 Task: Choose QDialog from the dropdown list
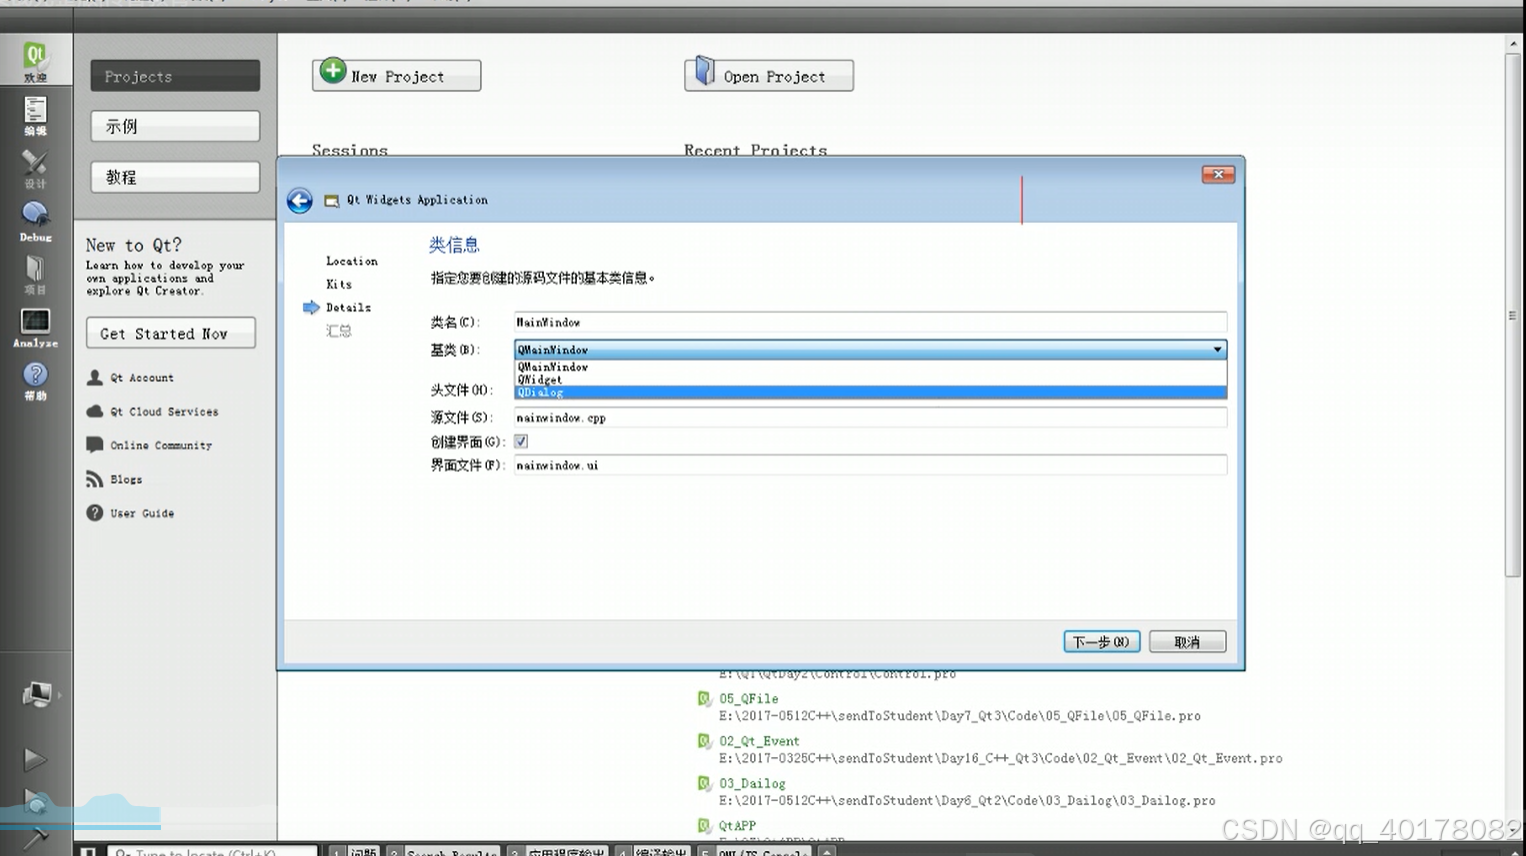click(x=870, y=393)
